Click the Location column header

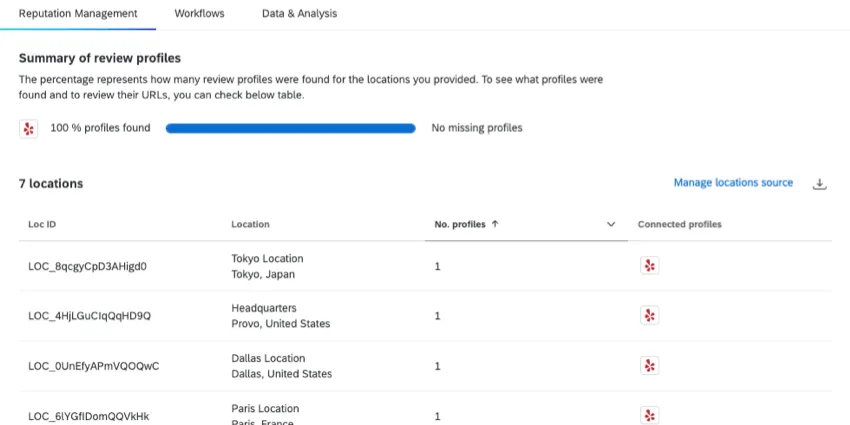point(250,225)
